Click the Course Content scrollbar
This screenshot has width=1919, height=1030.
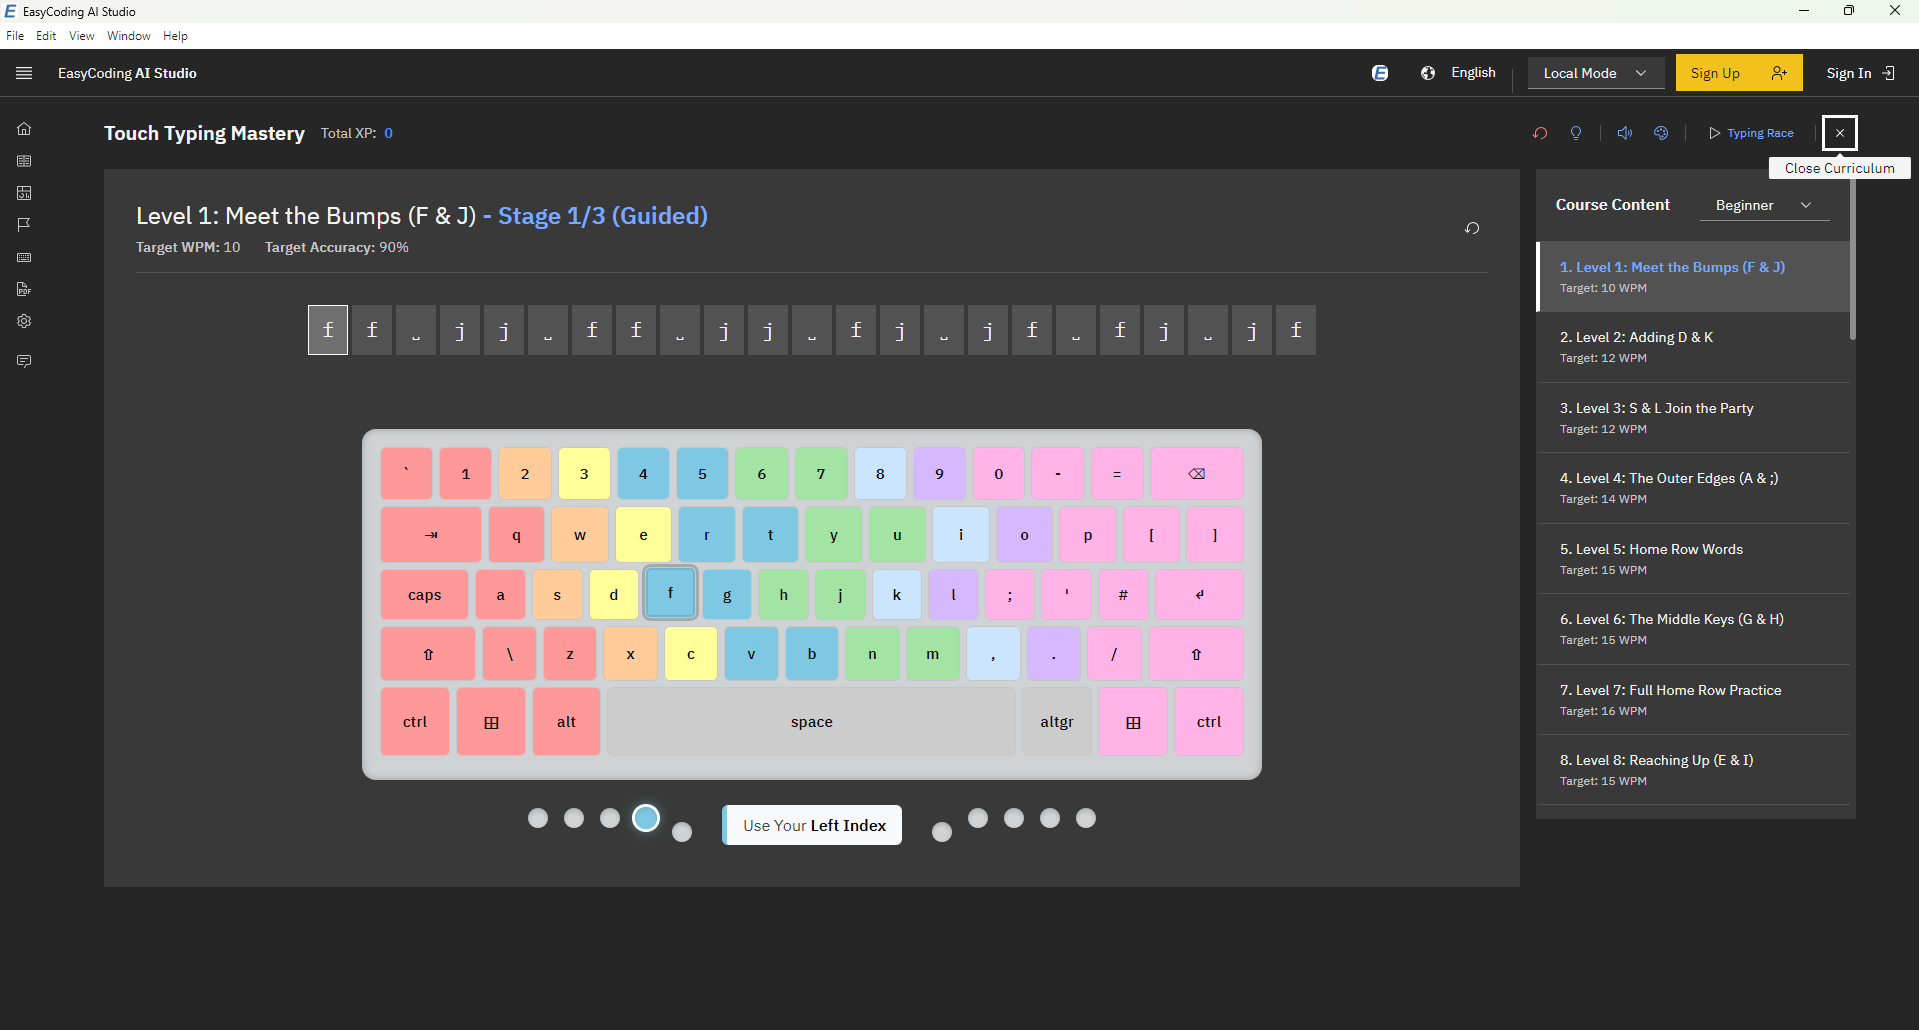[1853, 262]
